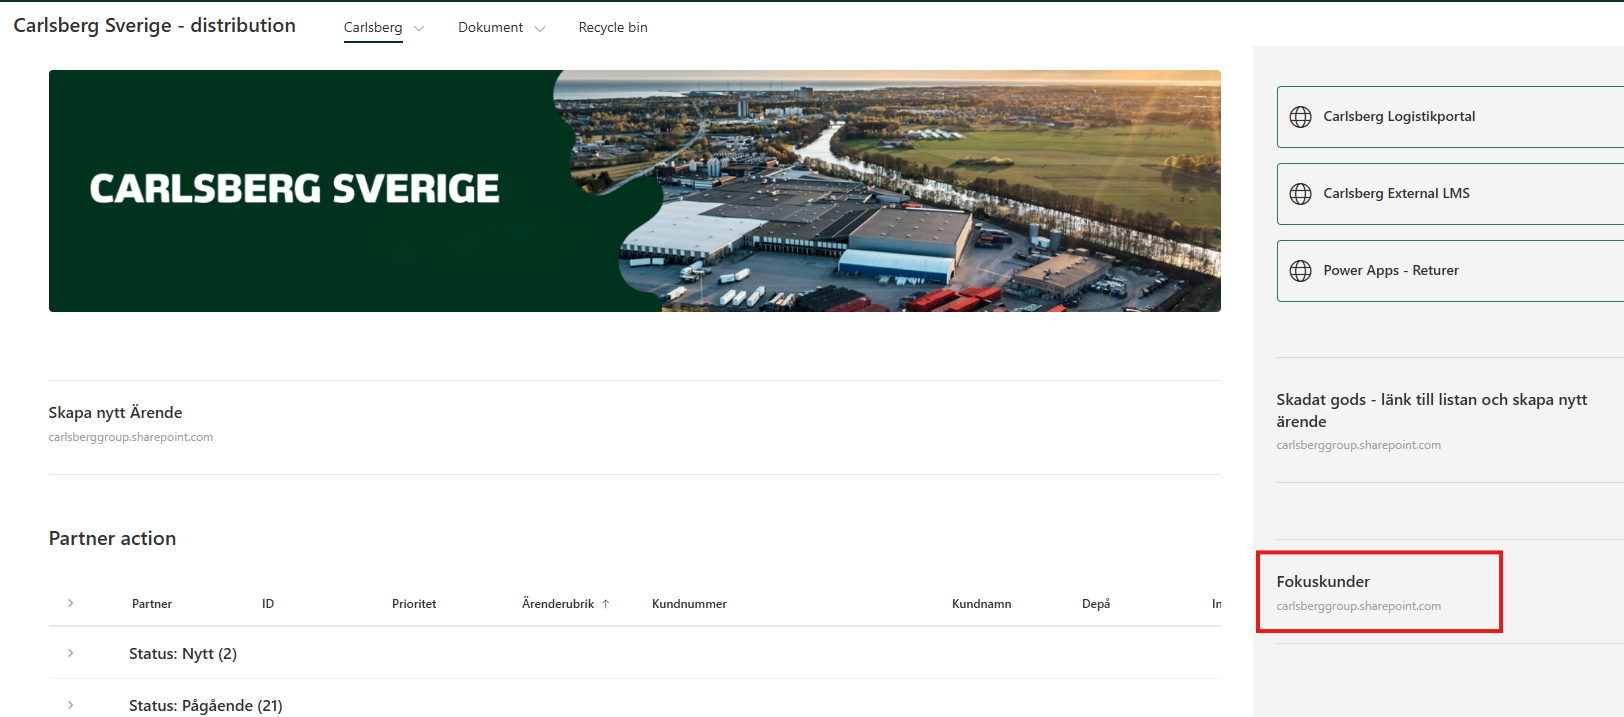
Task: Sort by the Partner column header
Action: click(x=152, y=604)
